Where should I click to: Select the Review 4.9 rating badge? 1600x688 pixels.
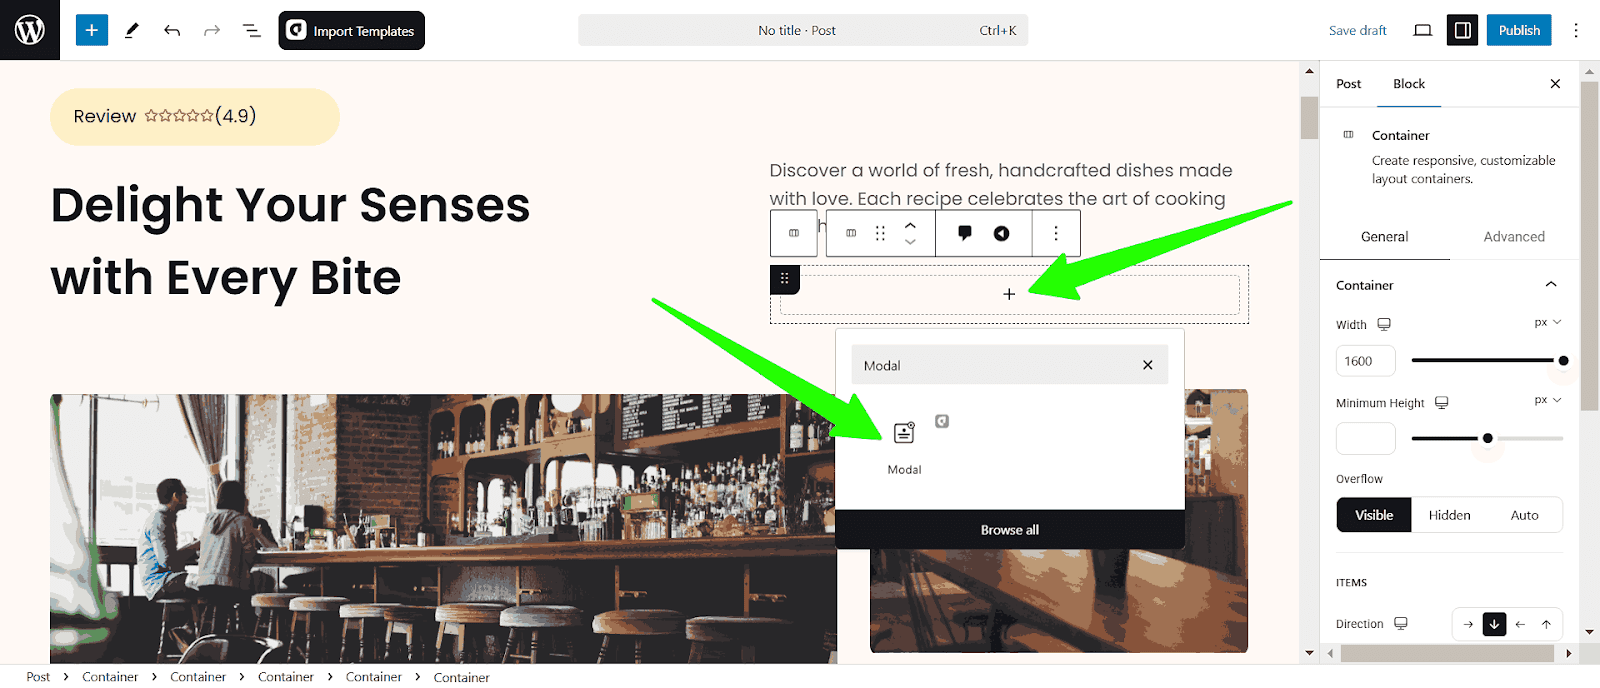[195, 117]
